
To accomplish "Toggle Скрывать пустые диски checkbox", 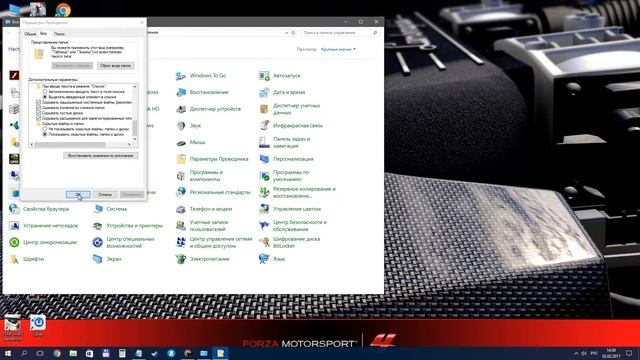I will click(39, 113).
